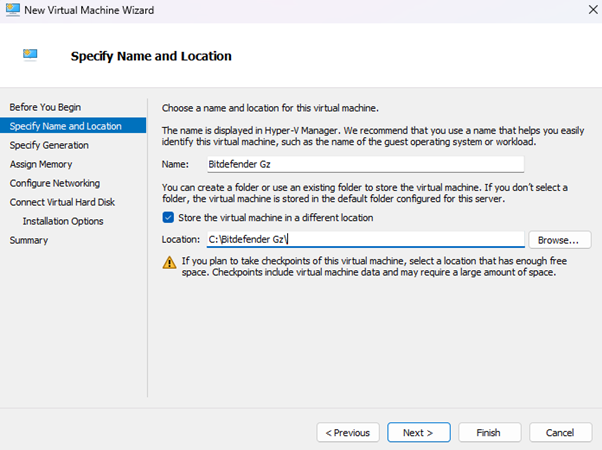Go to the Summary step
This screenshot has height=450, width=602.
[x=29, y=240]
